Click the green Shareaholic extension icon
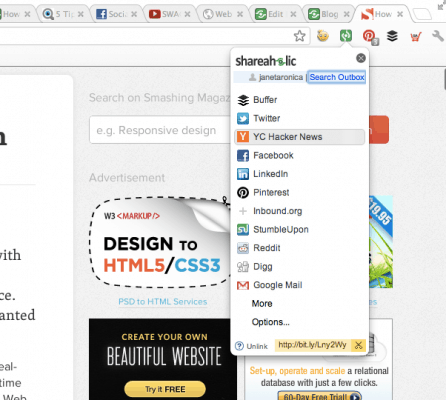Image resolution: width=446 pixels, height=400 pixels. pyautogui.click(x=346, y=35)
